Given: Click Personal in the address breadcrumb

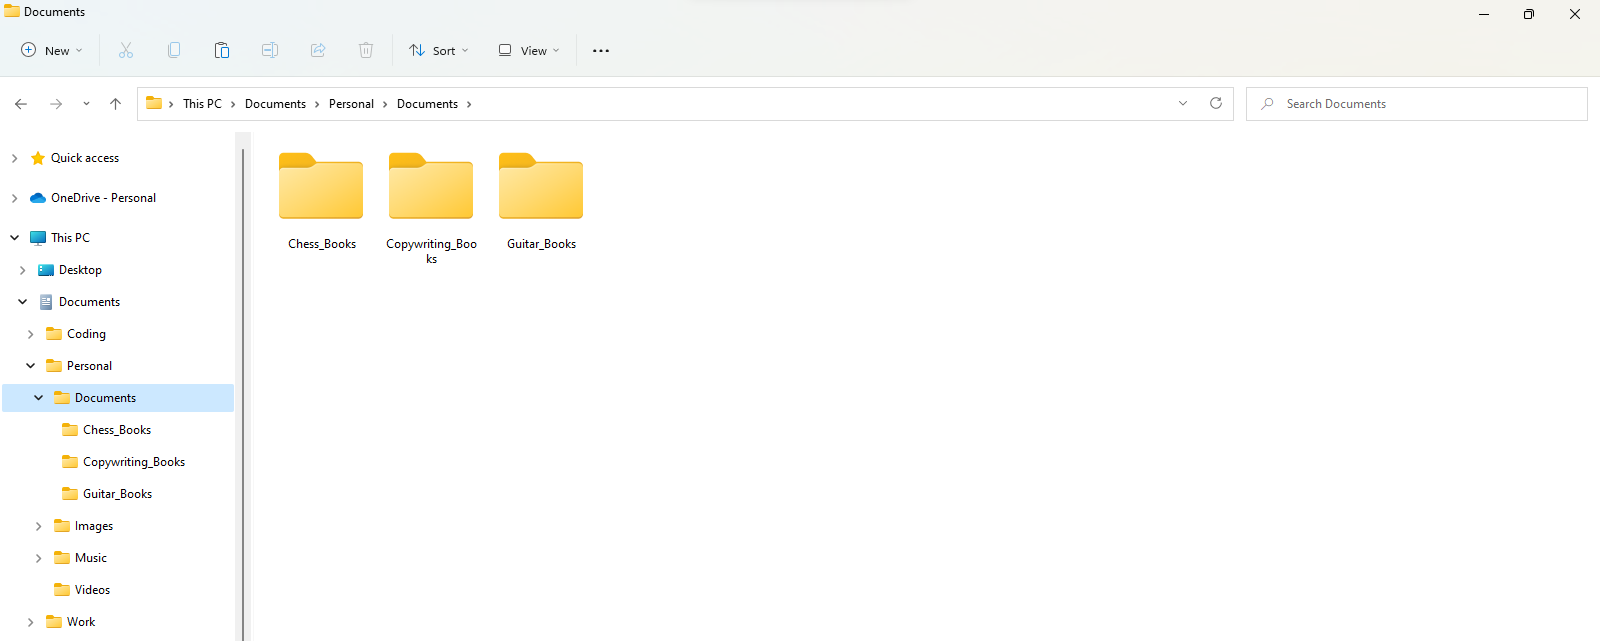Looking at the screenshot, I should click(x=351, y=104).
